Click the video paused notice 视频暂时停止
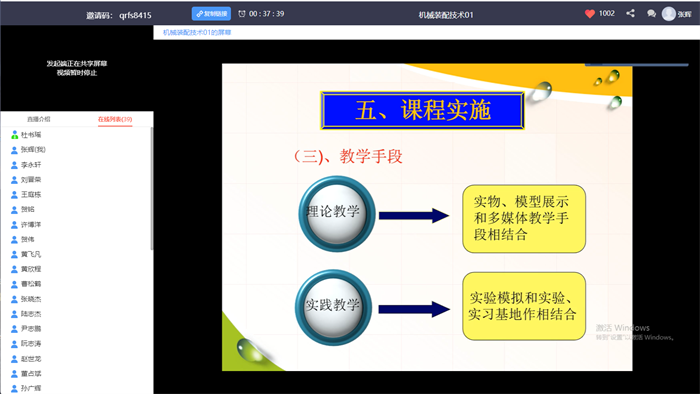 [77, 73]
